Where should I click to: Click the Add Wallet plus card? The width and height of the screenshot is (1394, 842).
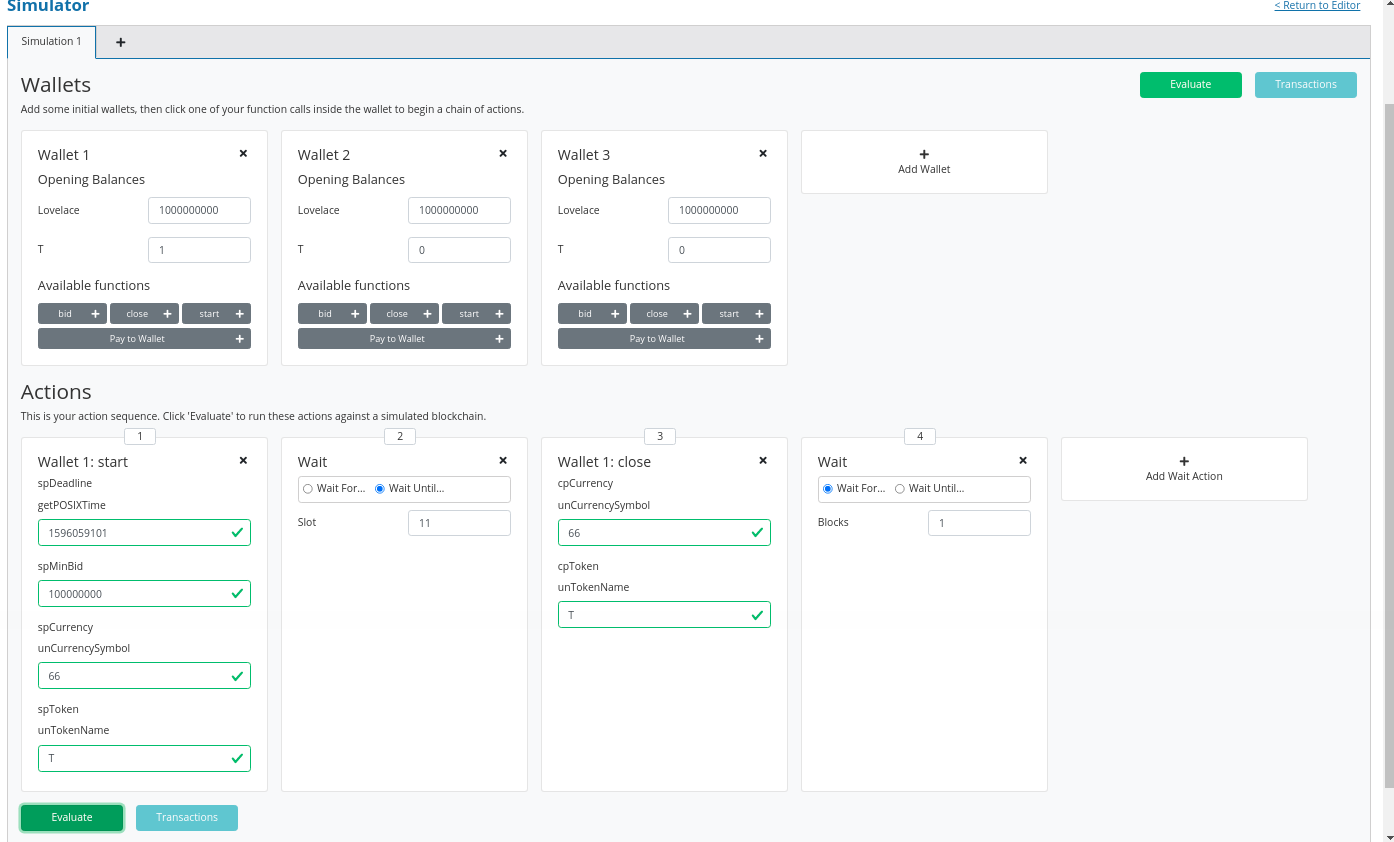[x=923, y=162]
